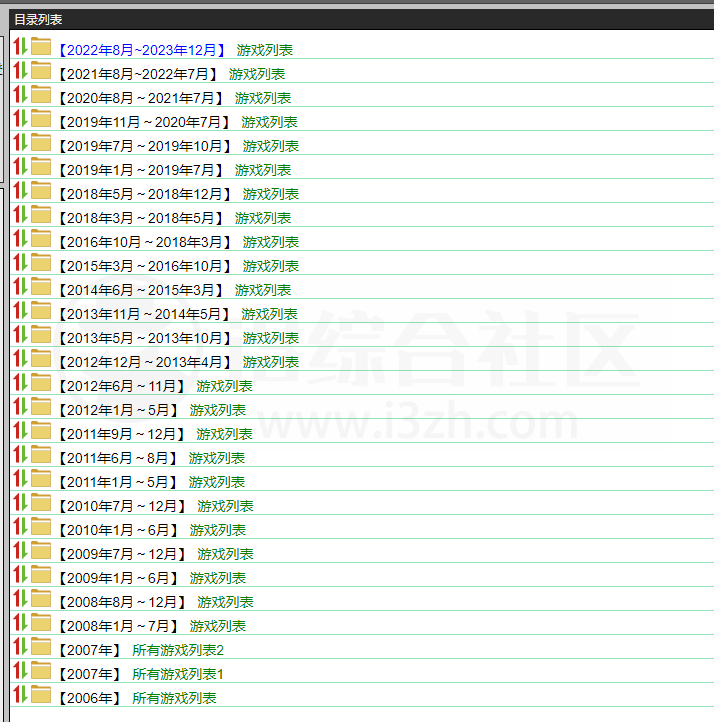Open folder icon for 2013年5月~2013年10月 row
Image resolution: width=714 pixels, height=722 pixels.
[x=41, y=334]
